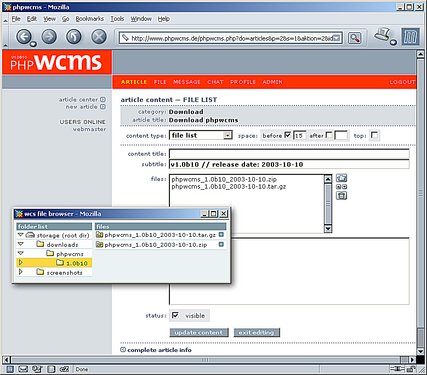Click the LOGOUT link
Image resolution: width=427 pixels, height=375 pixels.
tap(402, 82)
